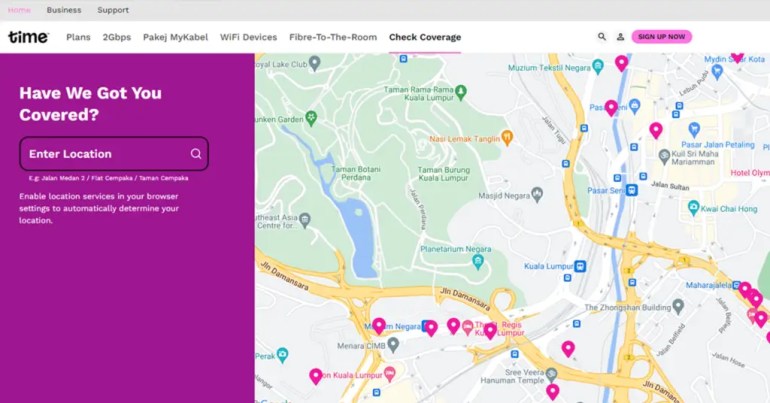Open the user account icon
Screen dimensions: 770x403
[620, 37]
